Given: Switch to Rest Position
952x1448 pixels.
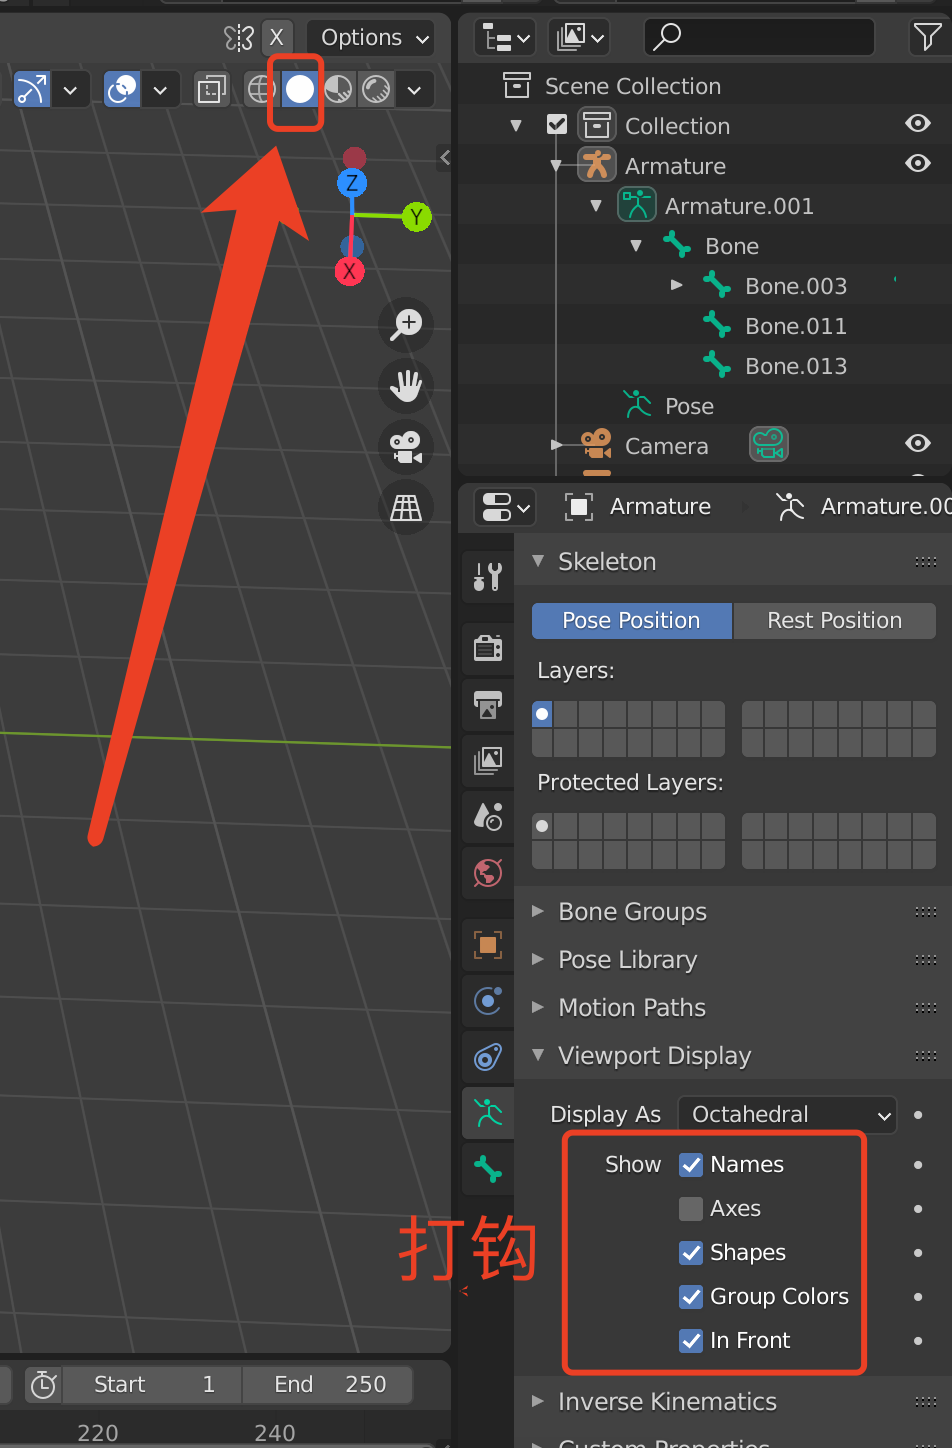Looking at the screenshot, I should [834, 620].
